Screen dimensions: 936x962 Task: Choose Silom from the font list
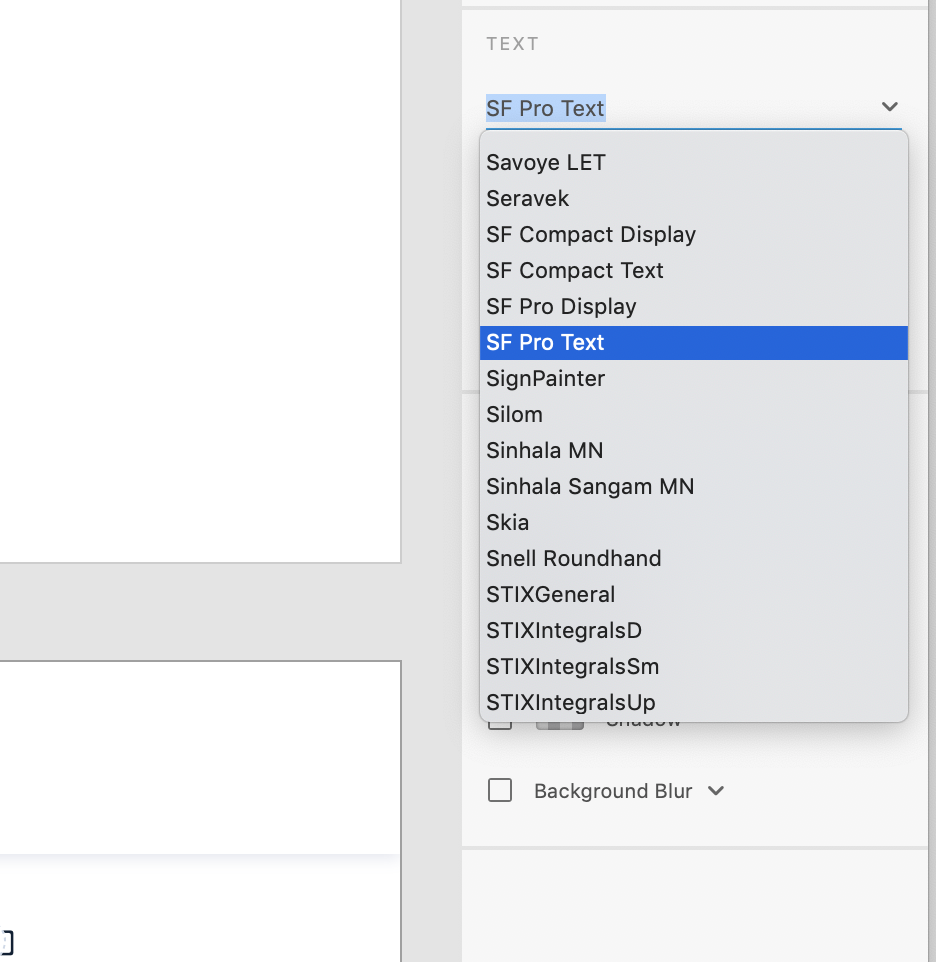[x=515, y=414]
